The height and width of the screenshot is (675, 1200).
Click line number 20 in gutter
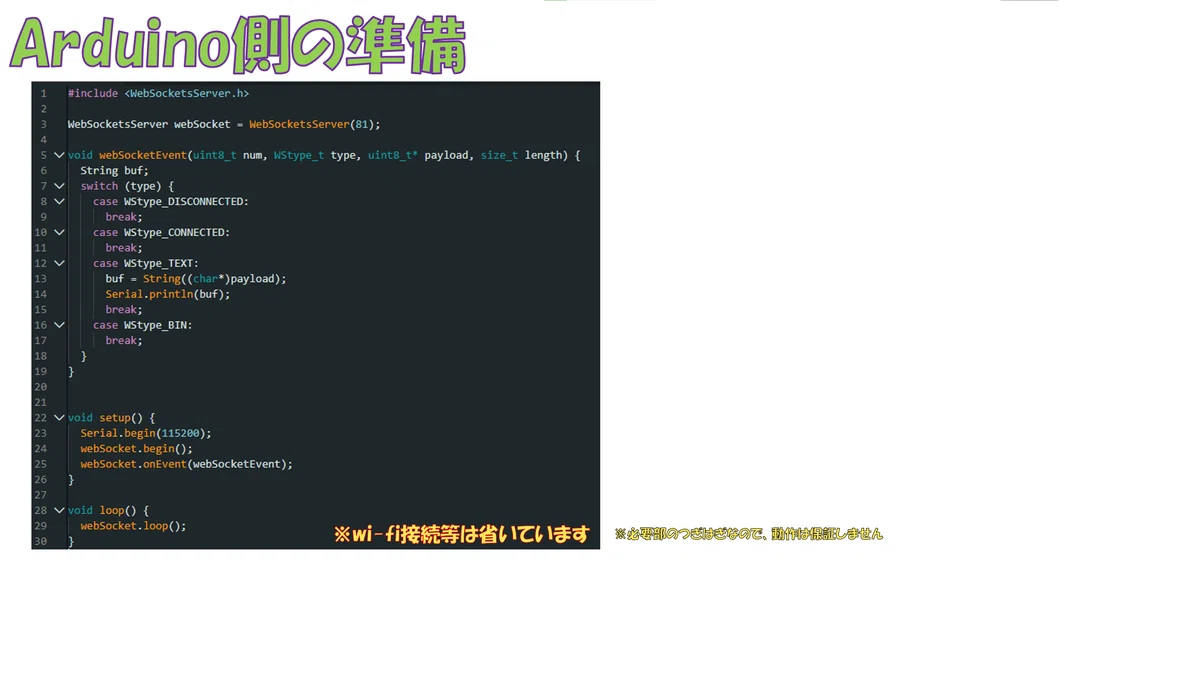pyautogui.click(x=41, y=387)
